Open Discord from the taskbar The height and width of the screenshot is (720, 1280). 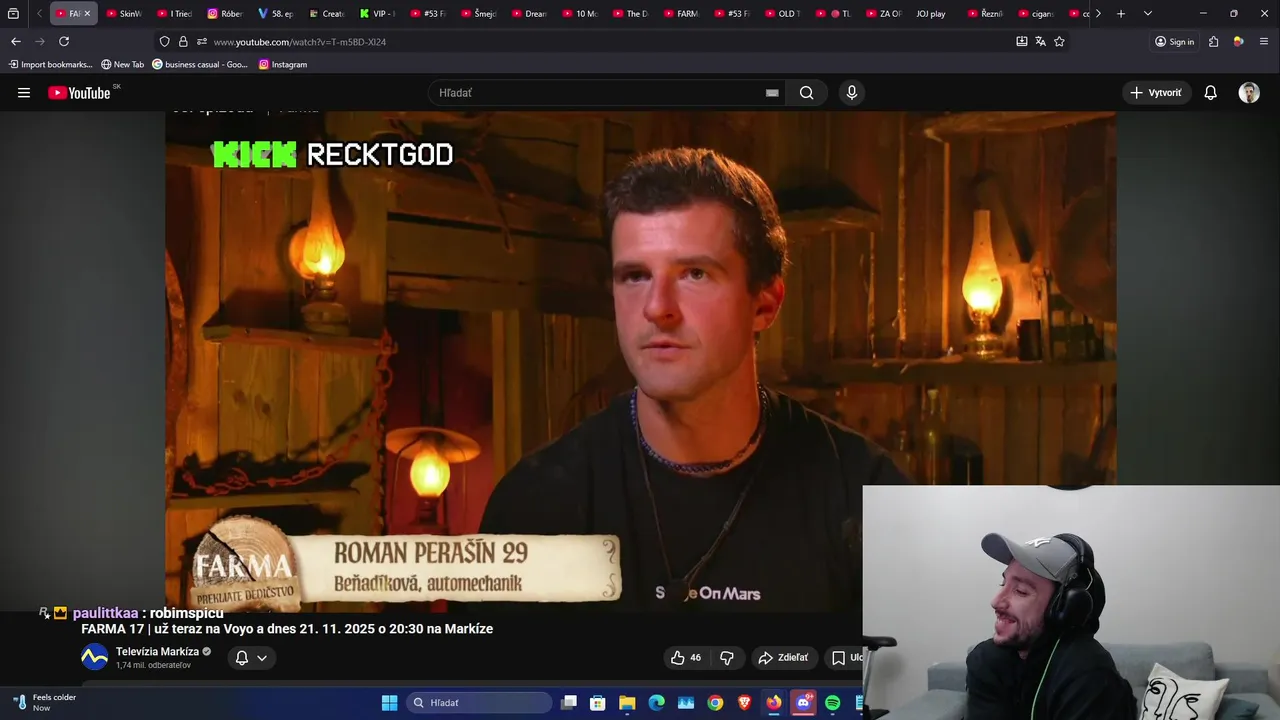pos(803,703)
